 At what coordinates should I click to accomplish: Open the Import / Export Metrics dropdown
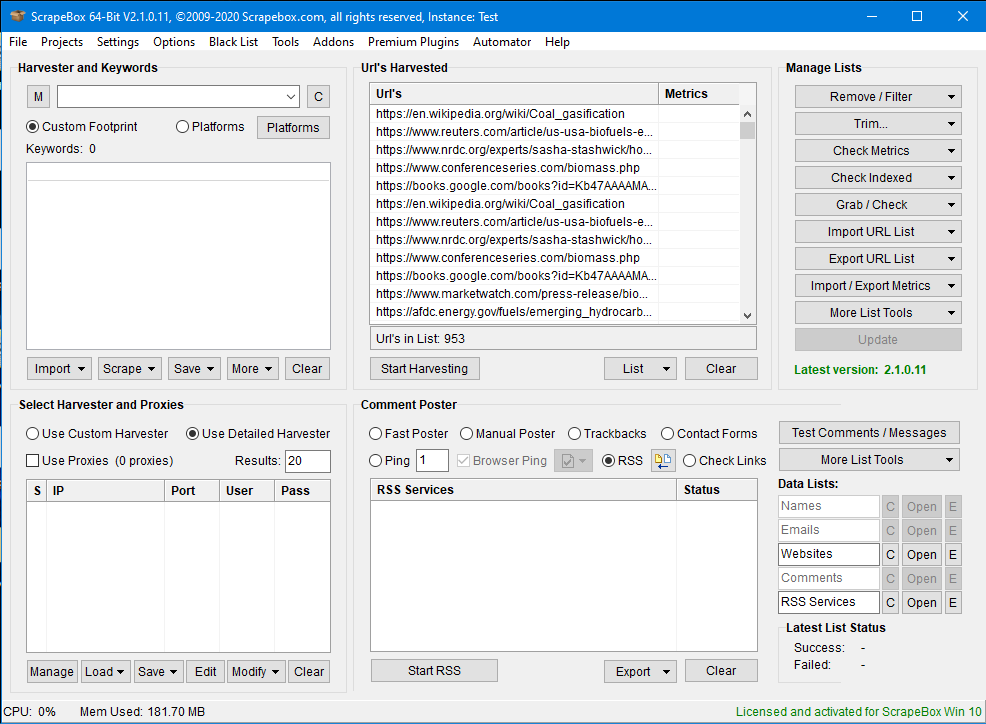878,286
